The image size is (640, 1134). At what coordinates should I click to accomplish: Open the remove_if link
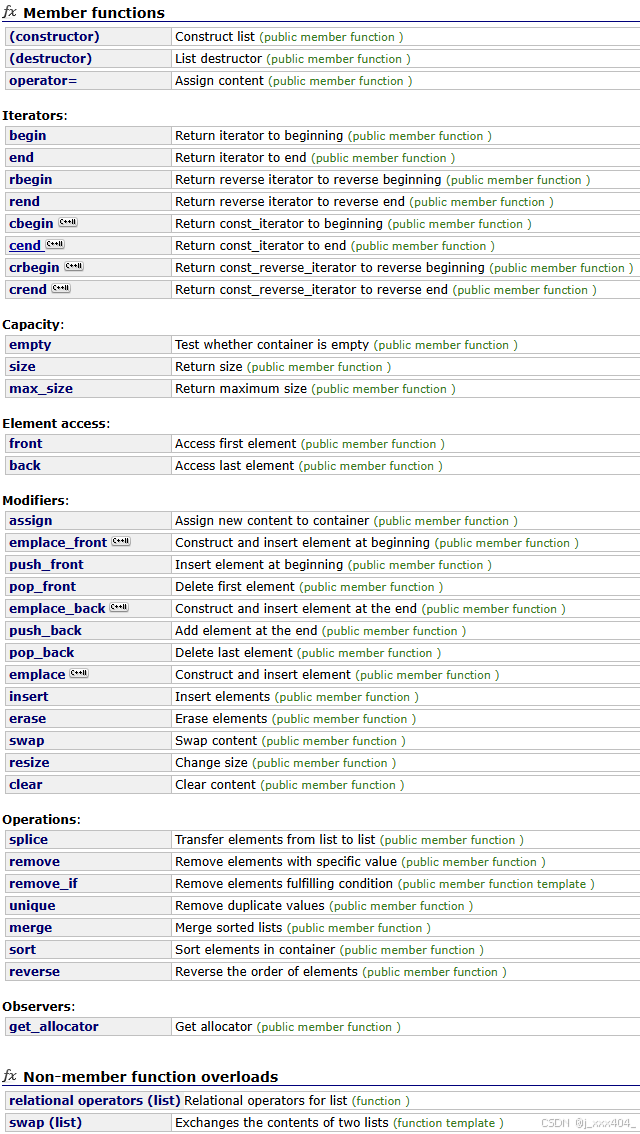point(43,884)
